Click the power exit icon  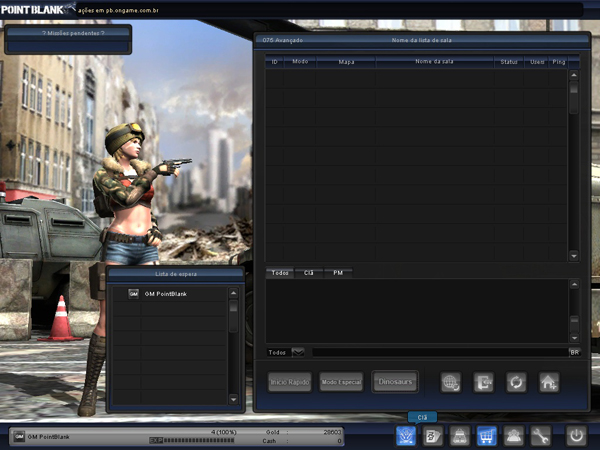[x=576, y=435]
